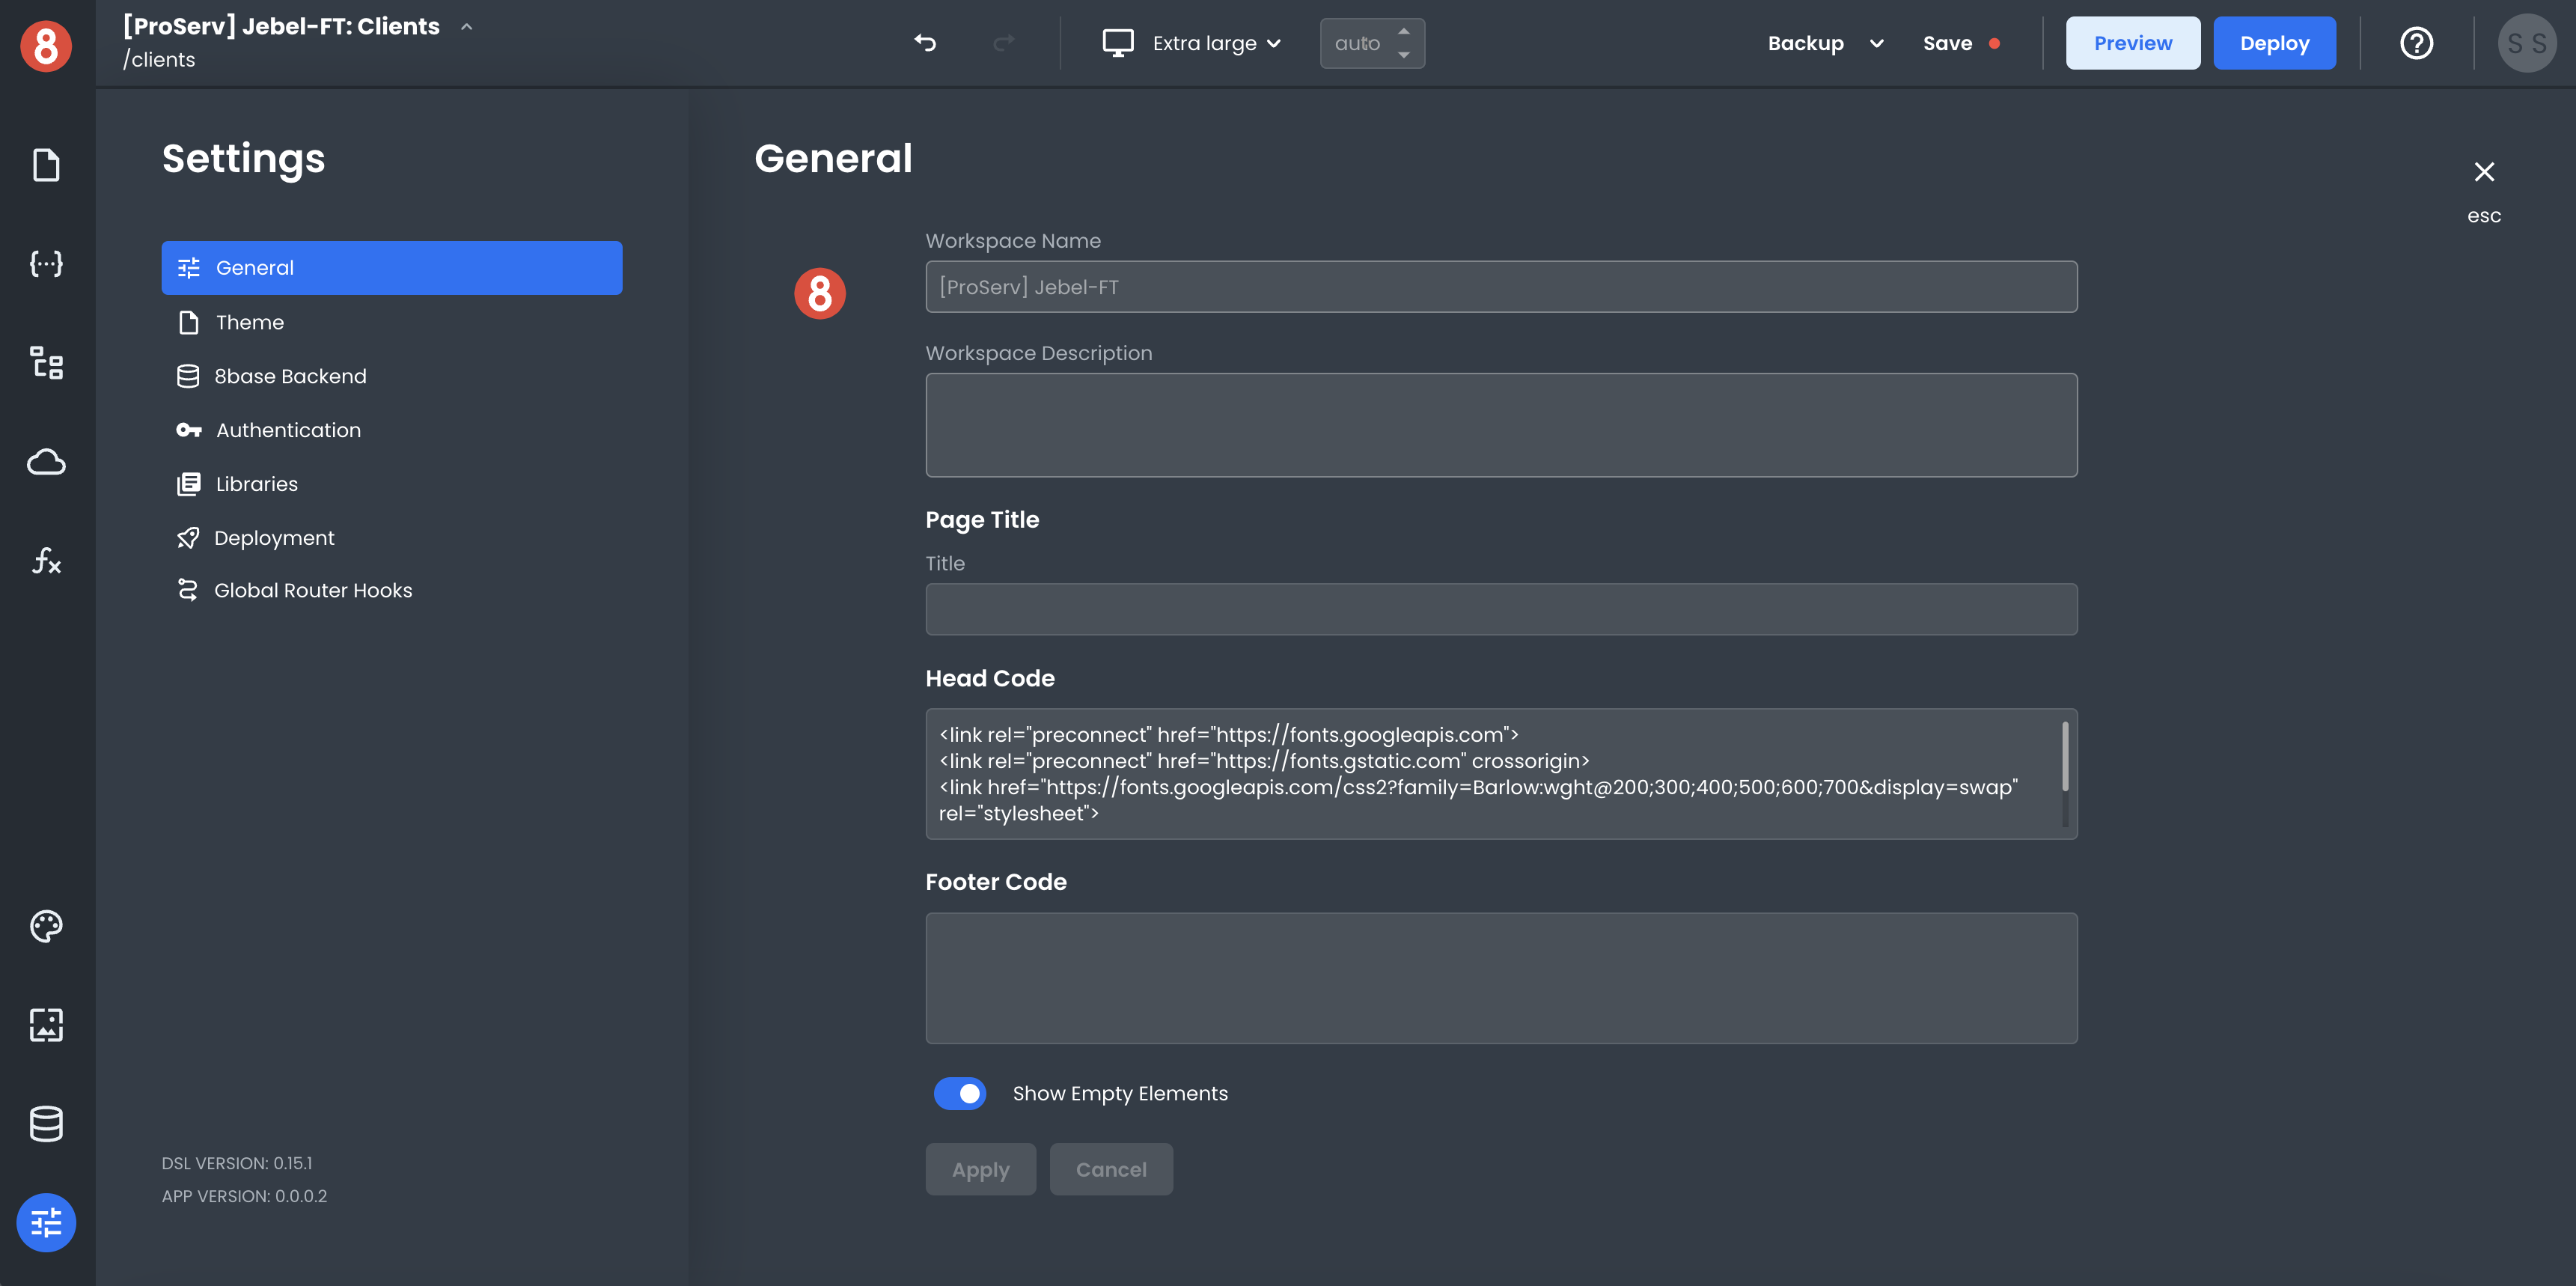Toggle the Show Empty Elements switch

960,1093
